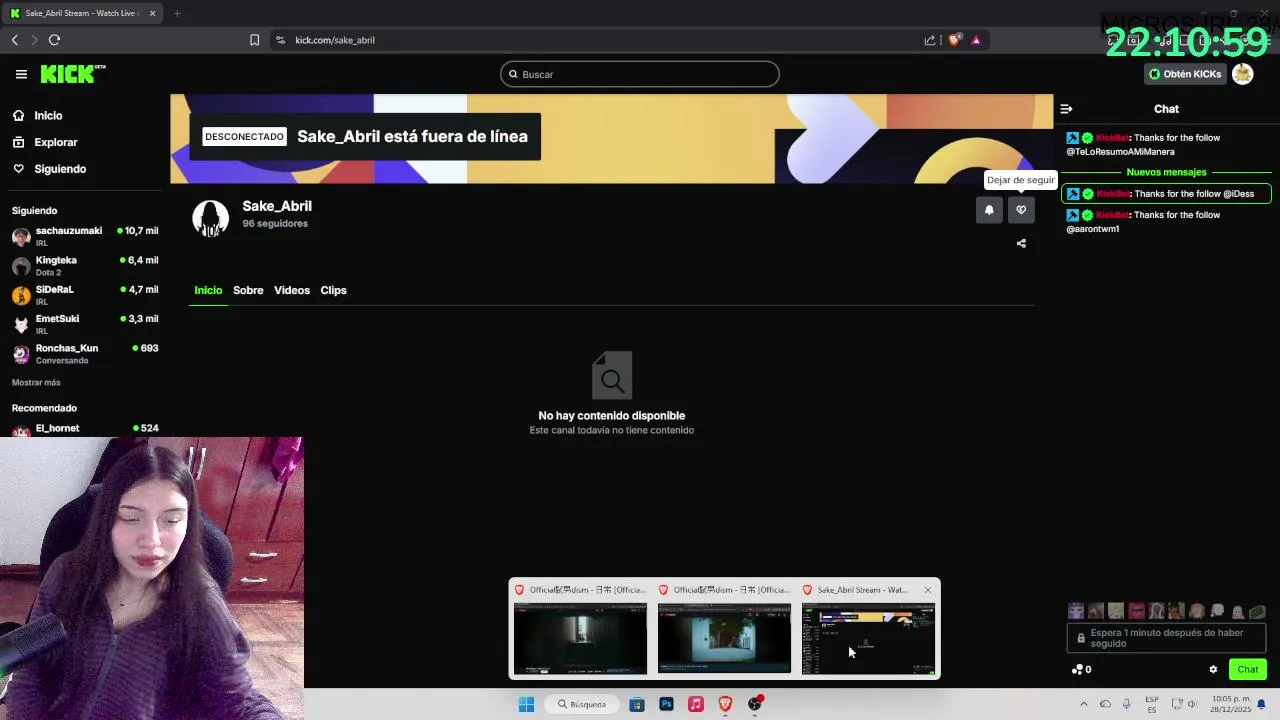
Task: Click the green Chat send button
Action: (1248, 670)
